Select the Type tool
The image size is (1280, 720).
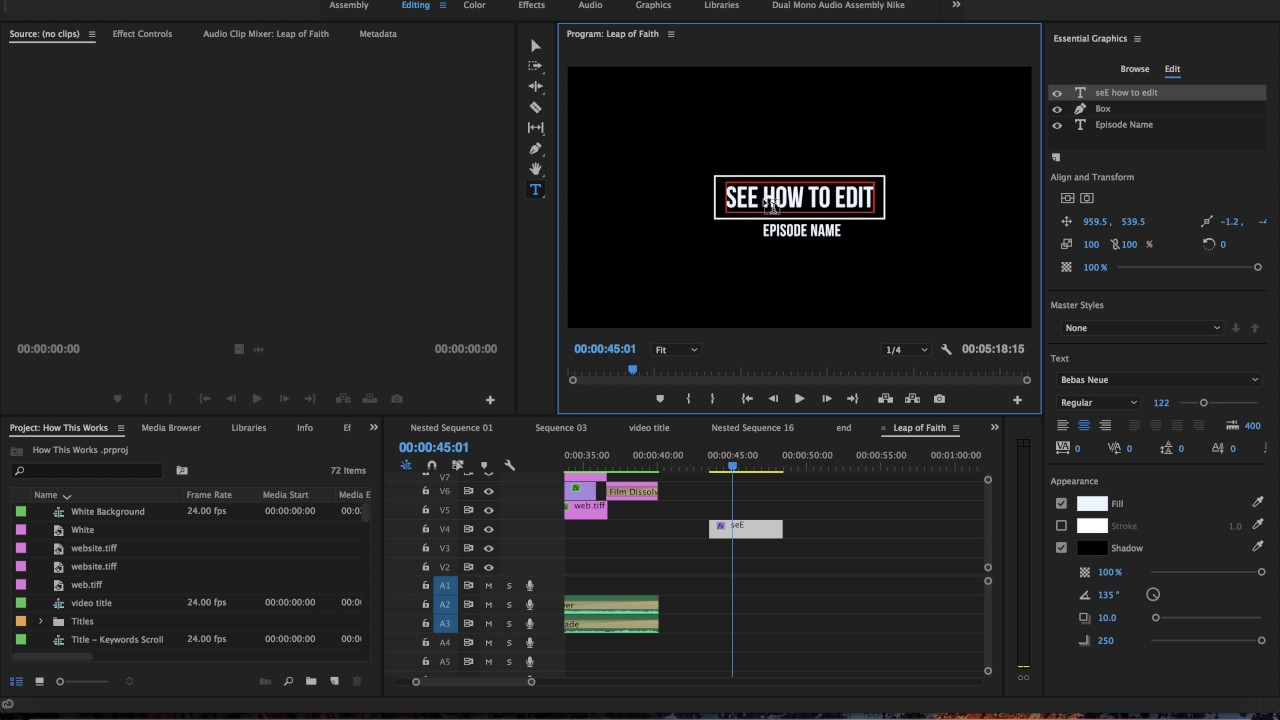tap(535, 190)
